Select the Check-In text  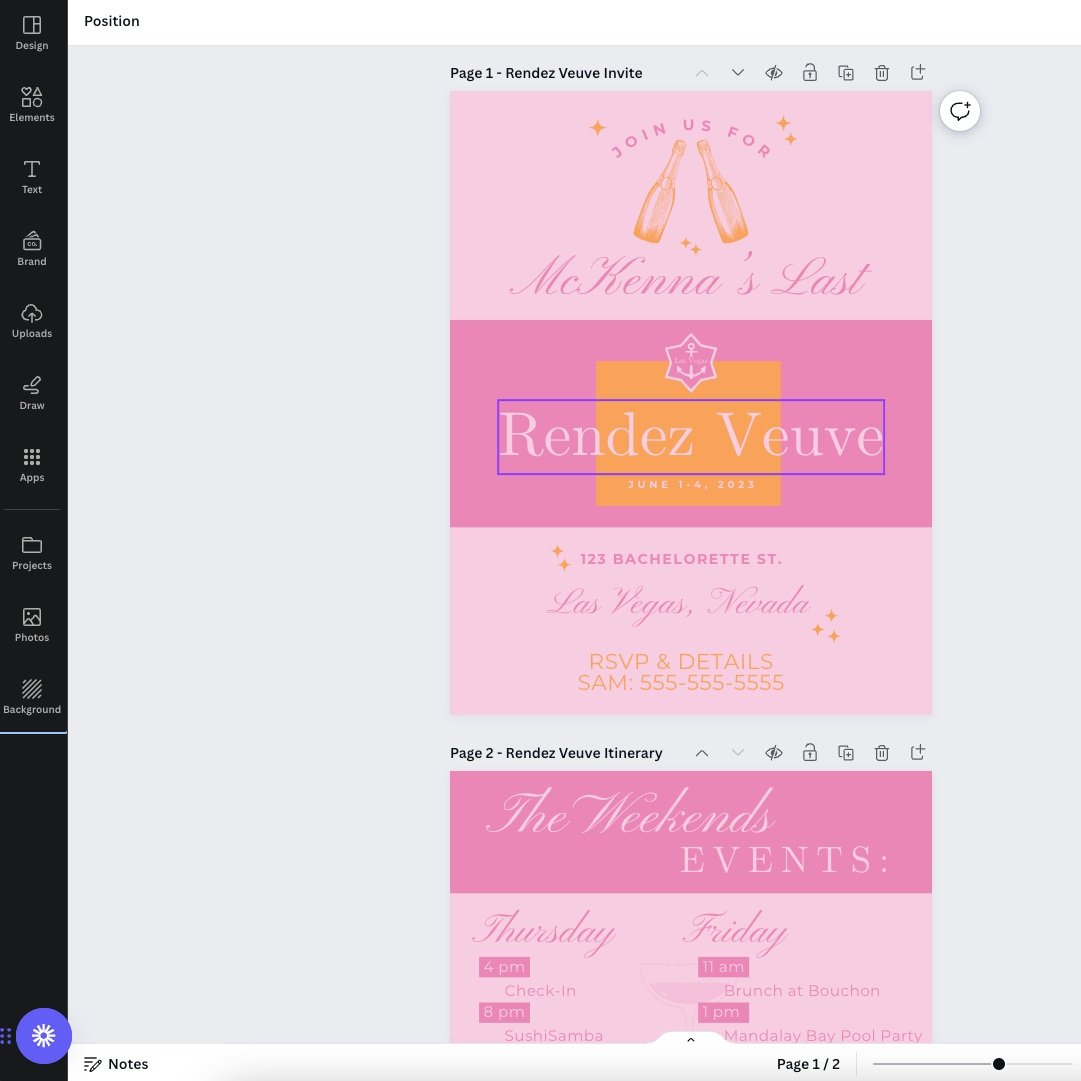(x=540, y=991)
